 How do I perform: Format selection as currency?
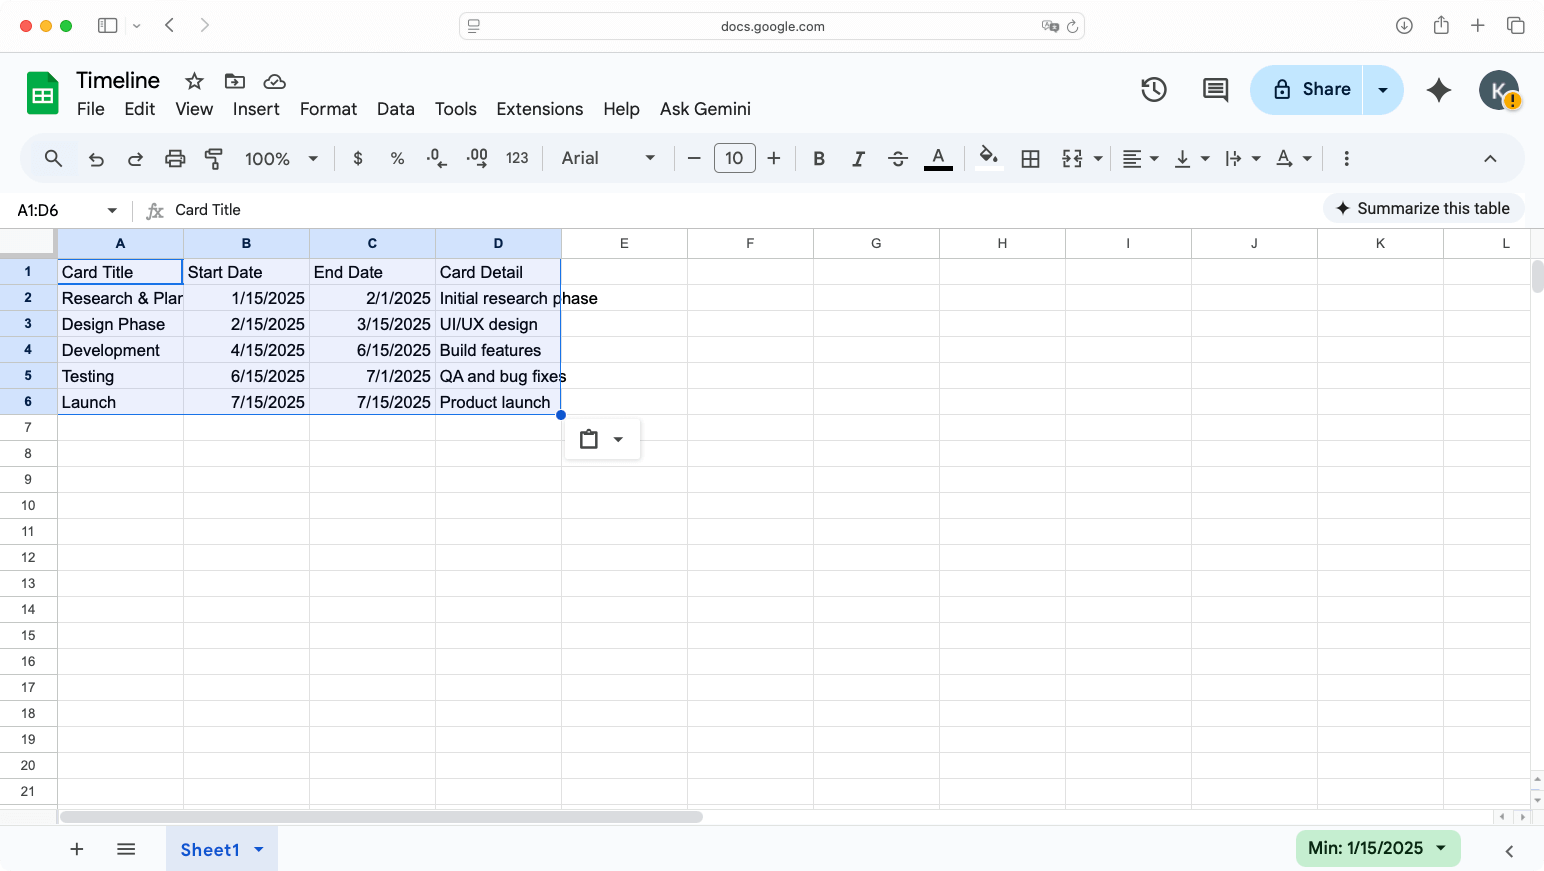coord(357,158)
